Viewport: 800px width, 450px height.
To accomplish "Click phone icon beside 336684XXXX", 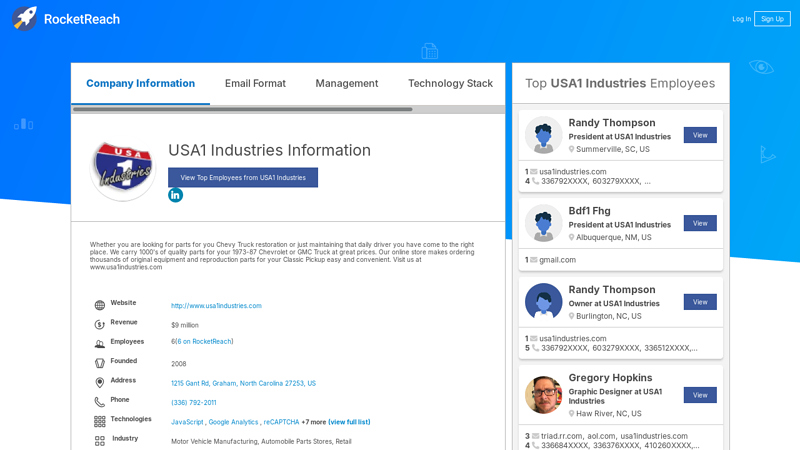I will pyautogui.click(x=536, y=445).
